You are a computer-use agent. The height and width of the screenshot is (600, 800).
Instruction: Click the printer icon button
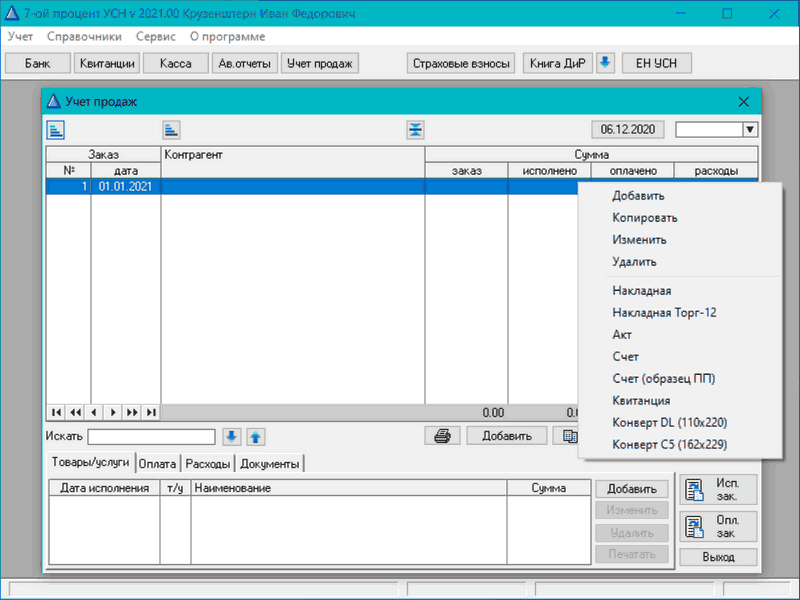point(444,436)
